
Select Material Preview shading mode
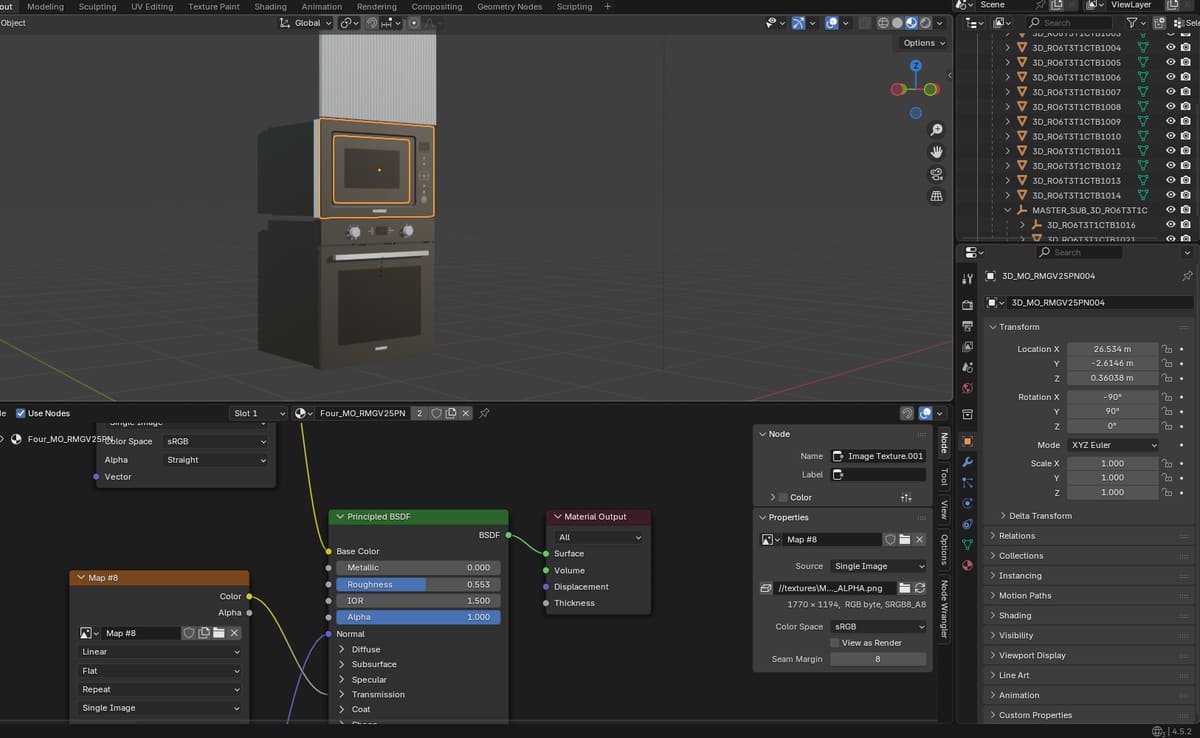coord(911,22)
